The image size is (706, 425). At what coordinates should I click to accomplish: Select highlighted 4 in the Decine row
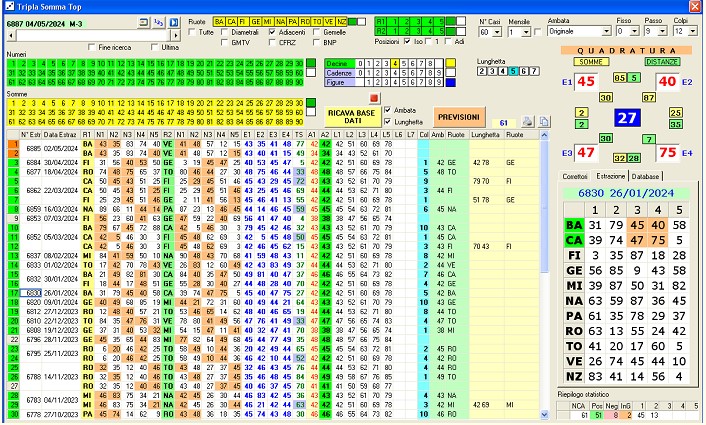click(x=395, y=63)
